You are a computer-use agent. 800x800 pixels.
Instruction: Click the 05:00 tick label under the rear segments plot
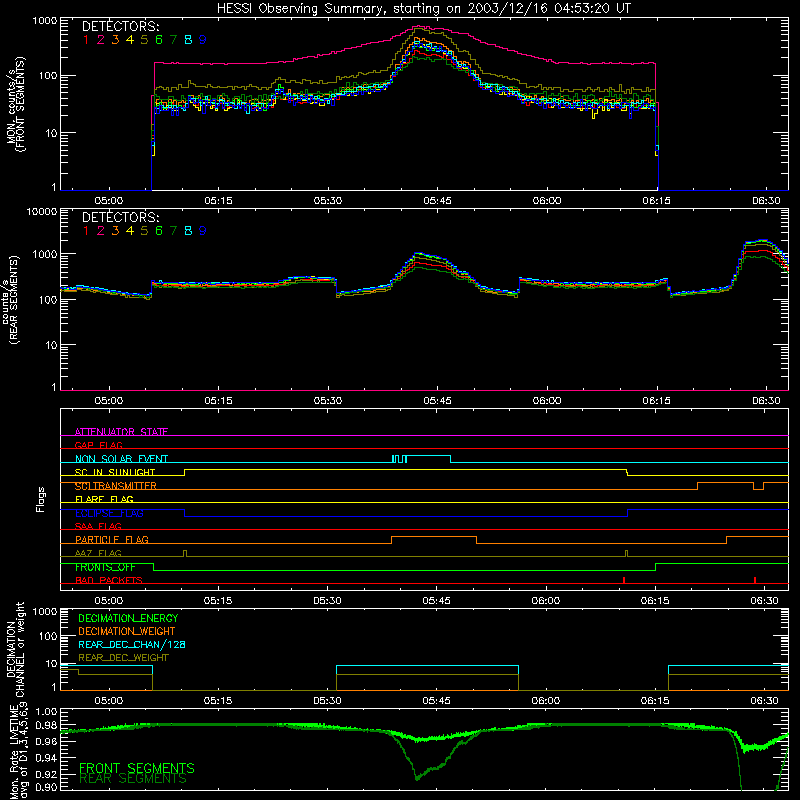coord(109,401)
